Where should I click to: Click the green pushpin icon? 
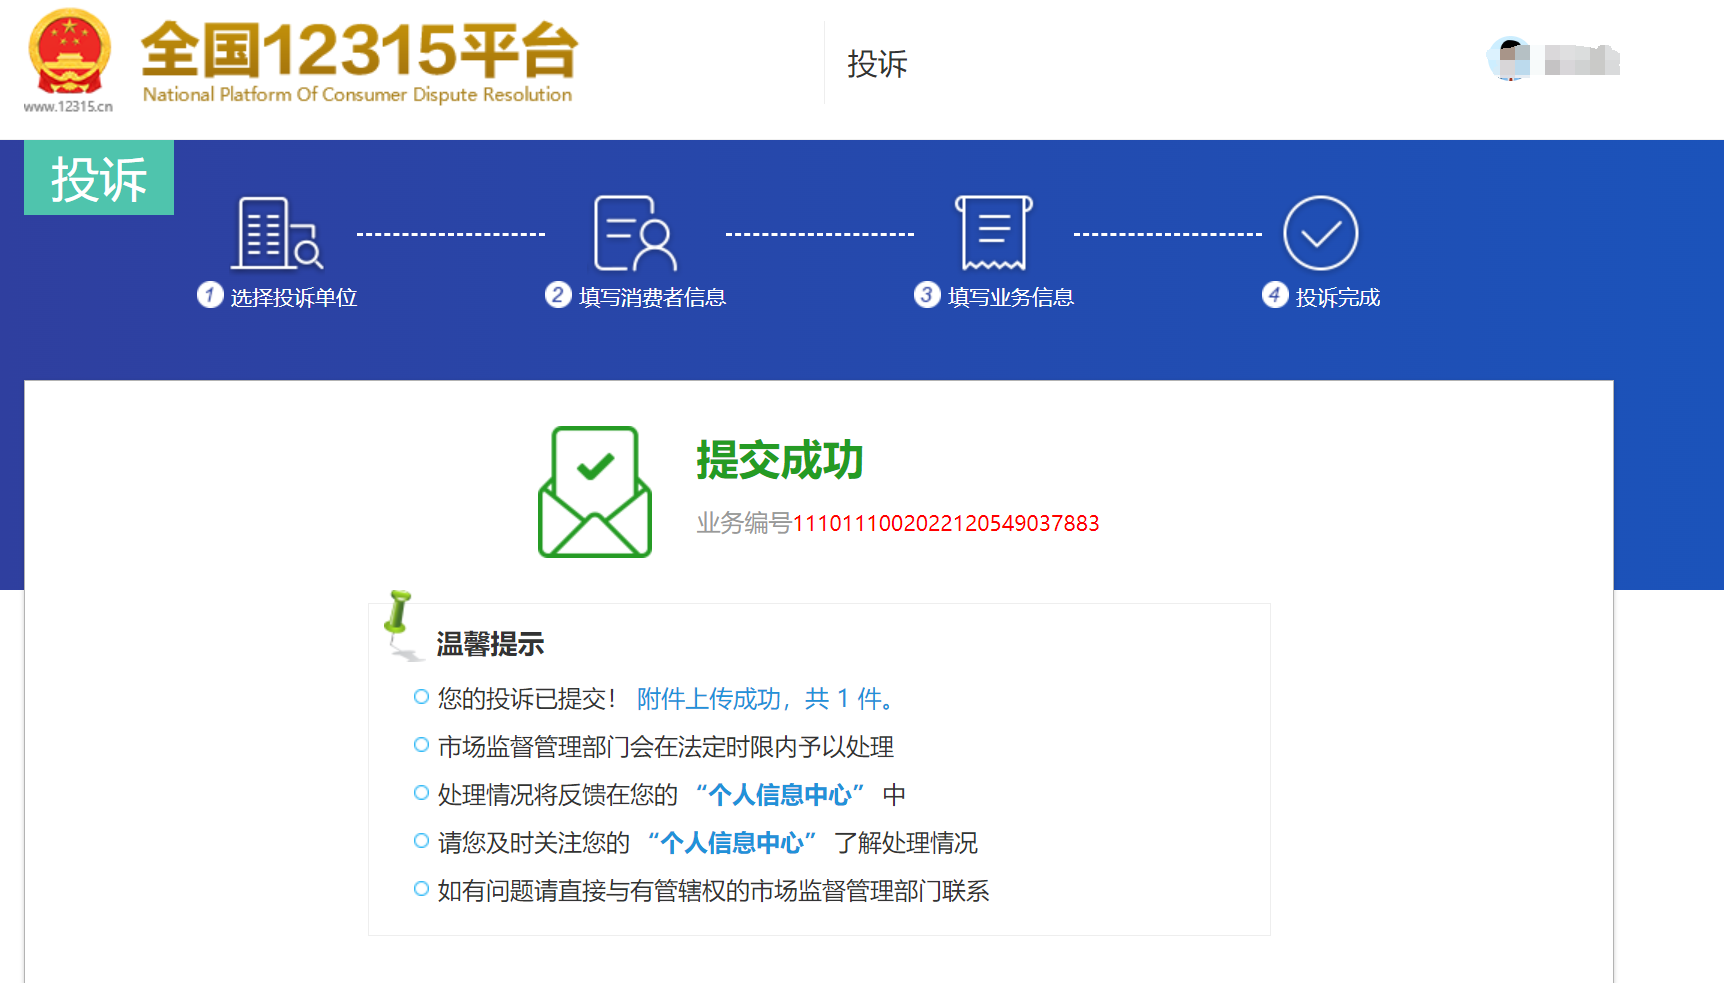[402, 624]
